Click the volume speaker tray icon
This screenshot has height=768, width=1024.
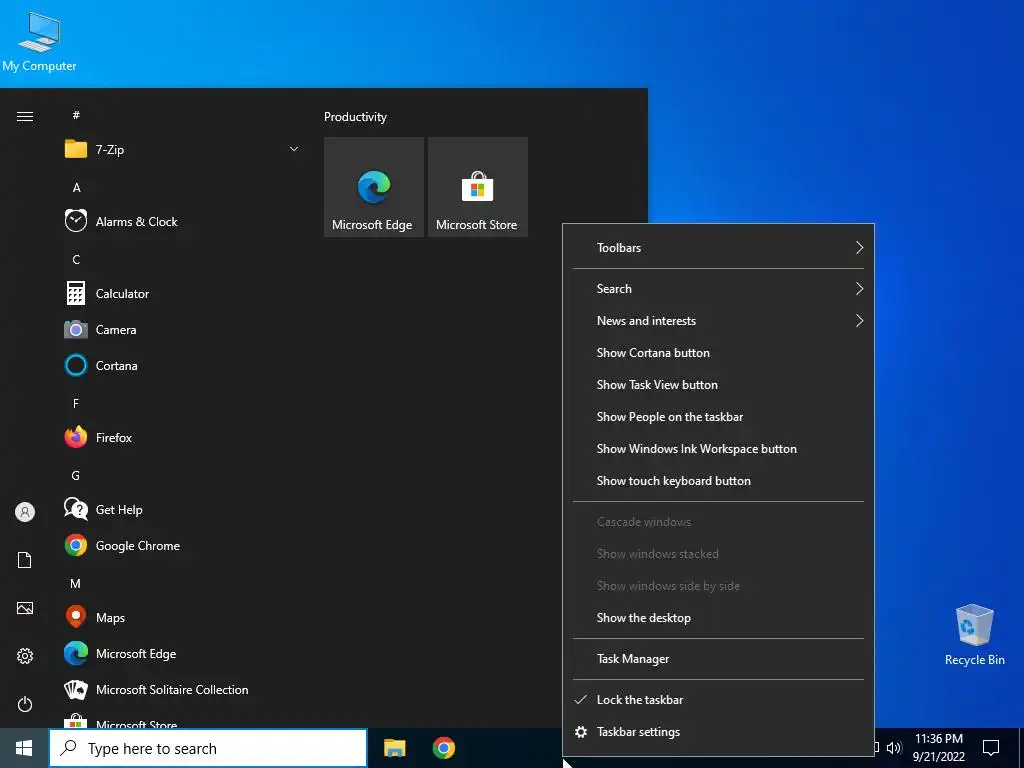tap(894, 748)
